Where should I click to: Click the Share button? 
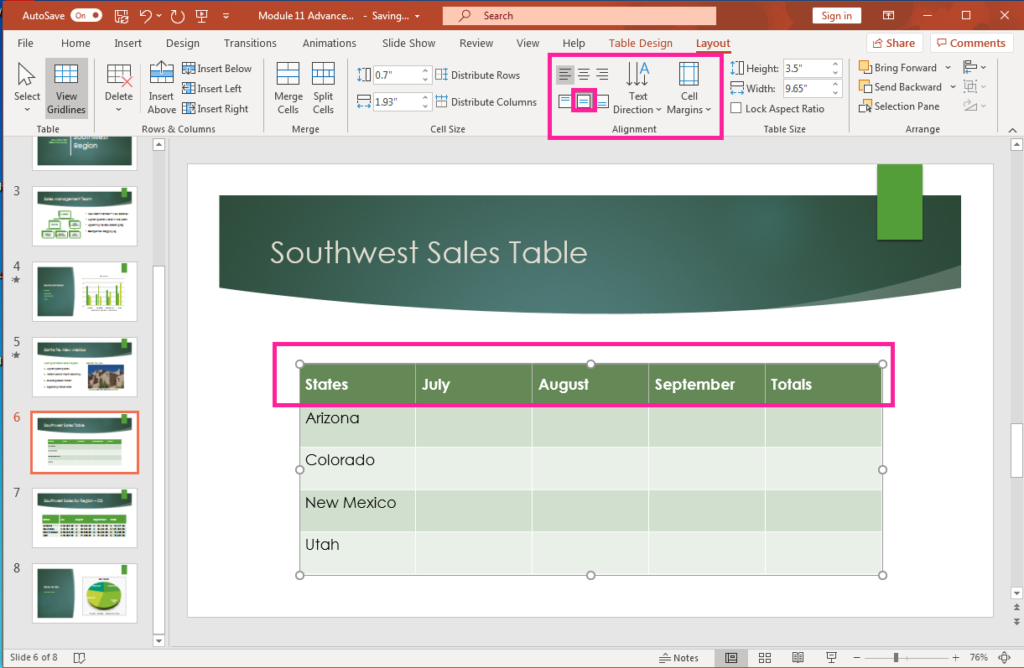point(893,42)
